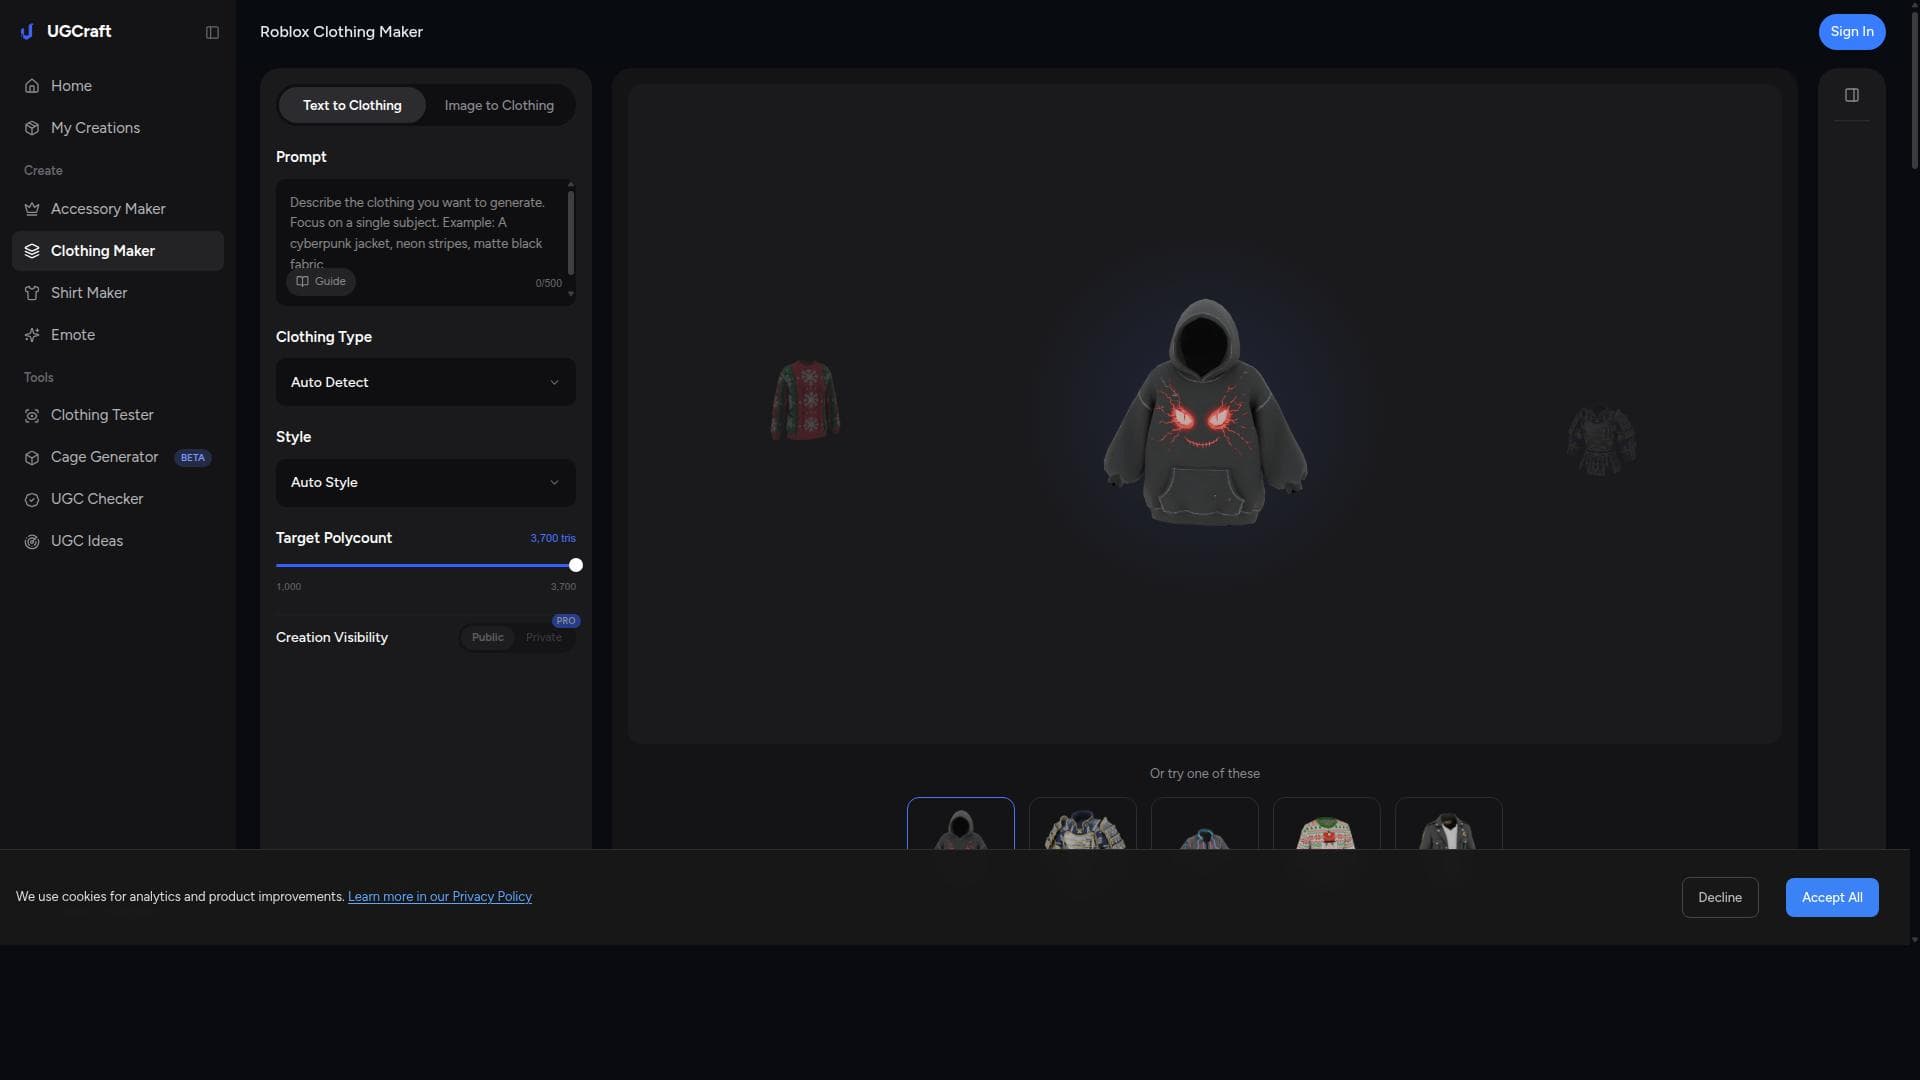Choose the black leather jacket example thumbnail
Viewport: 1920px width, 1080px height.
(x=1449, y=824)
